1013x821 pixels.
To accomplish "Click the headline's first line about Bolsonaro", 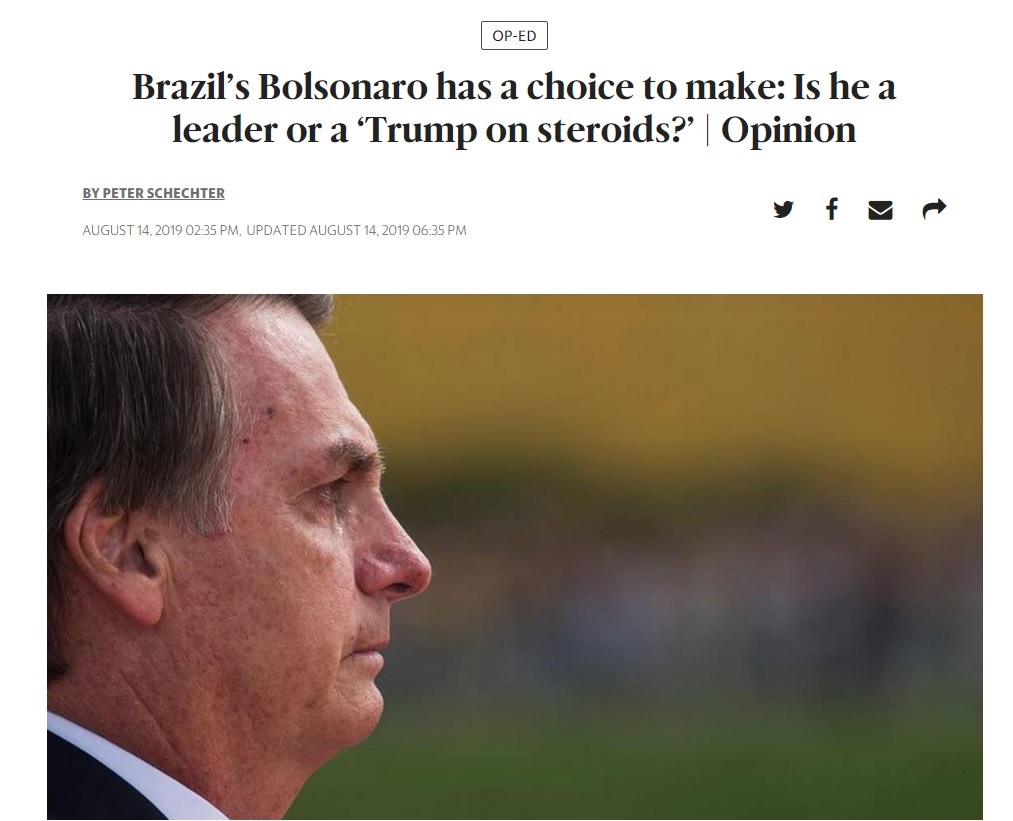I will [514, 87].
